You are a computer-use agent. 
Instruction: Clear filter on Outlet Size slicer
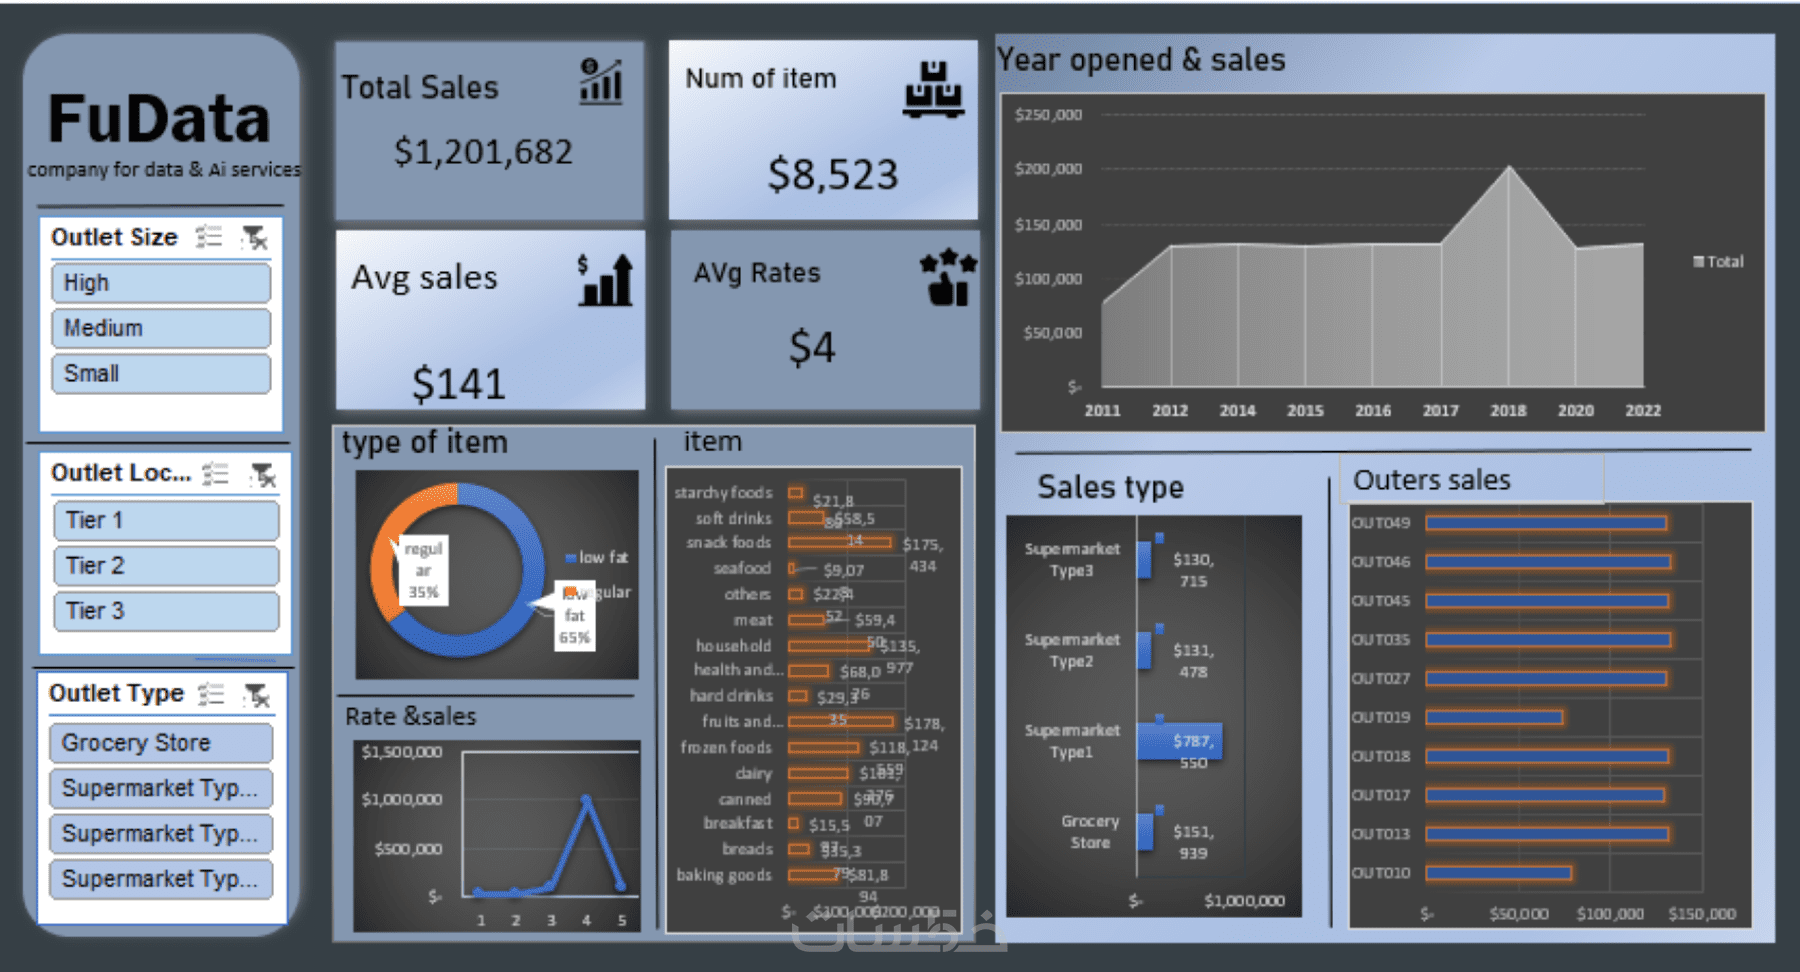(255, 237)
